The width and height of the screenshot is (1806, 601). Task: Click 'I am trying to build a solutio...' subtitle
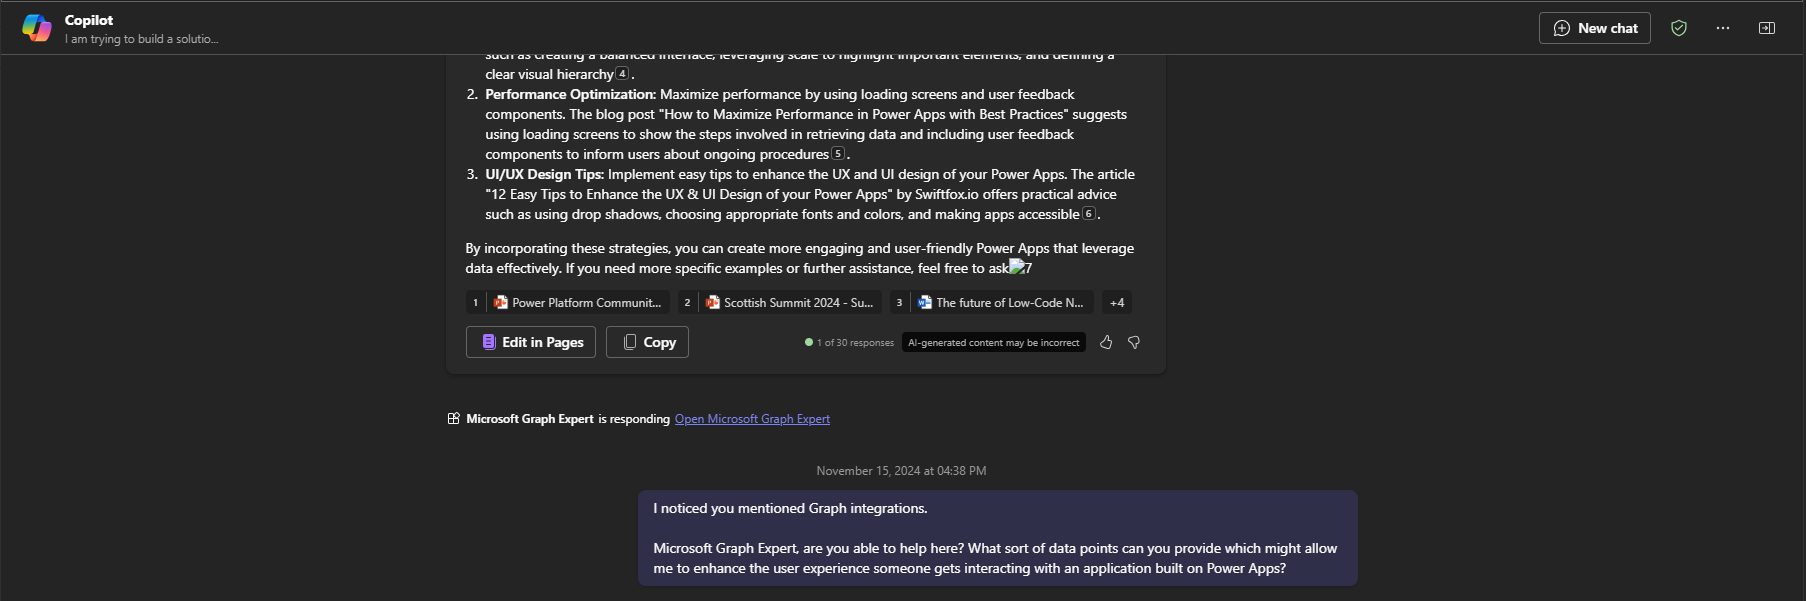click(x=142, y=39)
